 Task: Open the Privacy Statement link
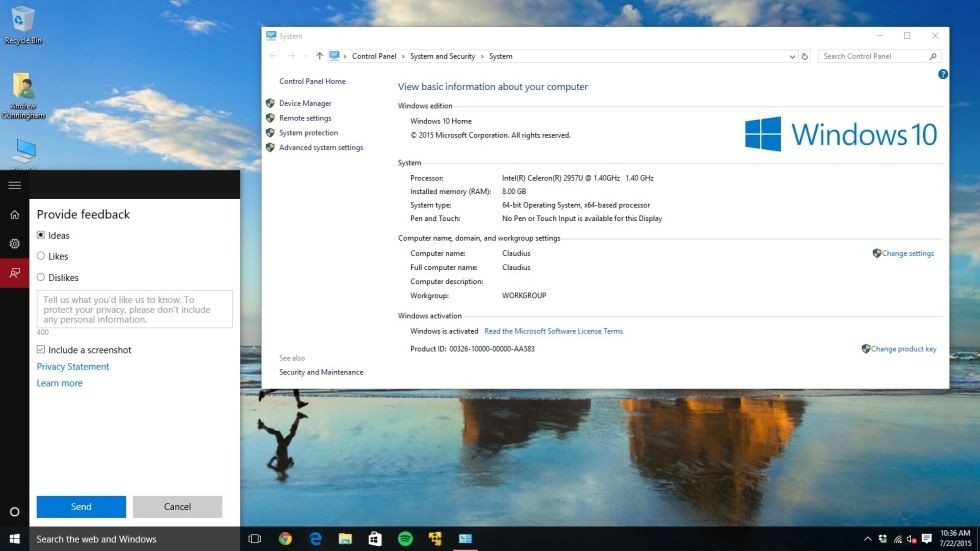pos(72,367)
